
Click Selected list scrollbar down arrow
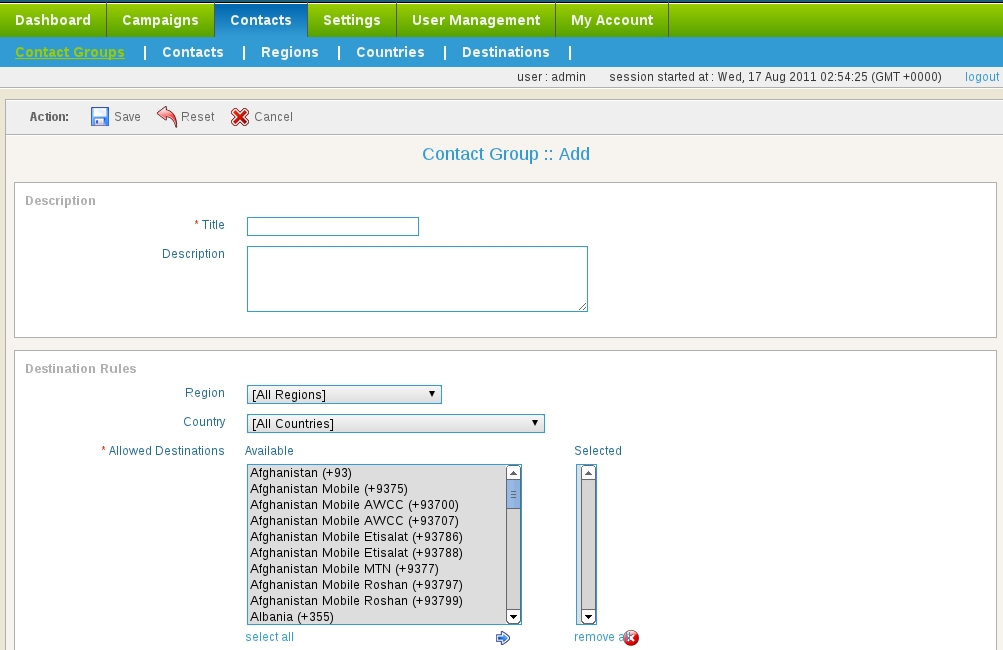pos(588,617)
